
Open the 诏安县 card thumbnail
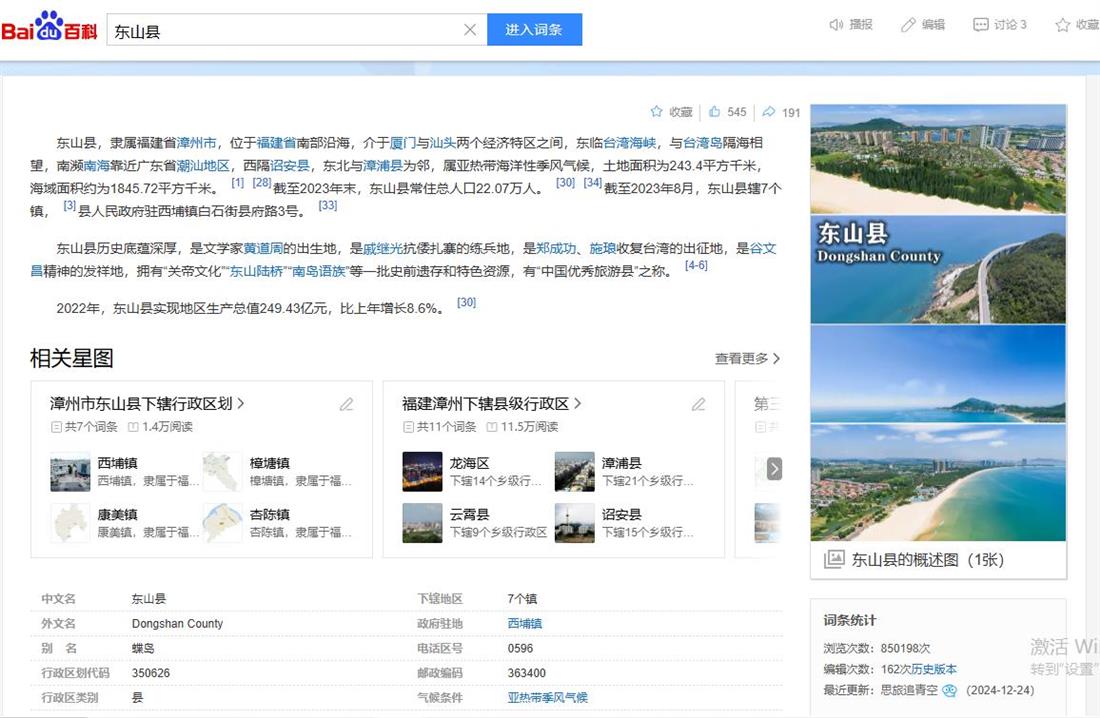(575, 523)
